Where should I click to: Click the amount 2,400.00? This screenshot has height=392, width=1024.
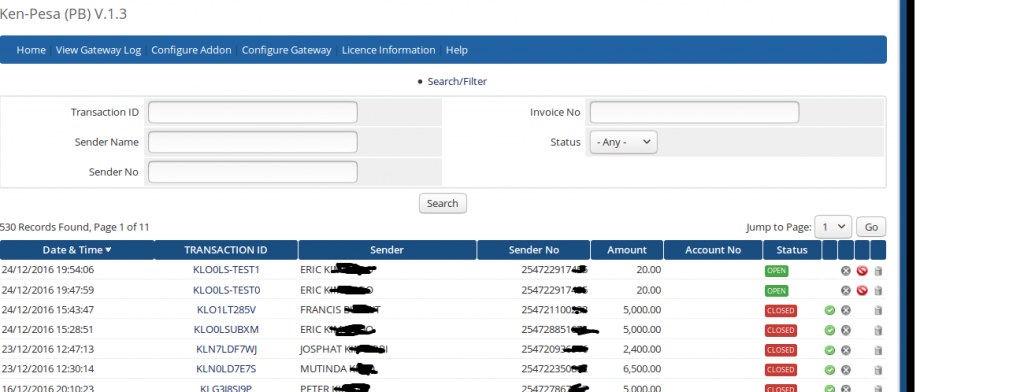coord(642,349)
